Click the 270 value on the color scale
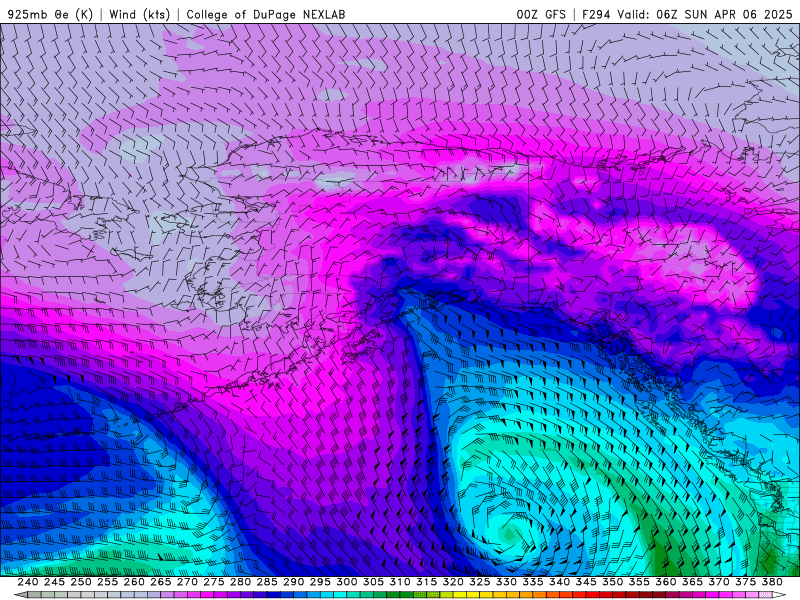The width and height of the screenshot is (800, 600). 187,582
